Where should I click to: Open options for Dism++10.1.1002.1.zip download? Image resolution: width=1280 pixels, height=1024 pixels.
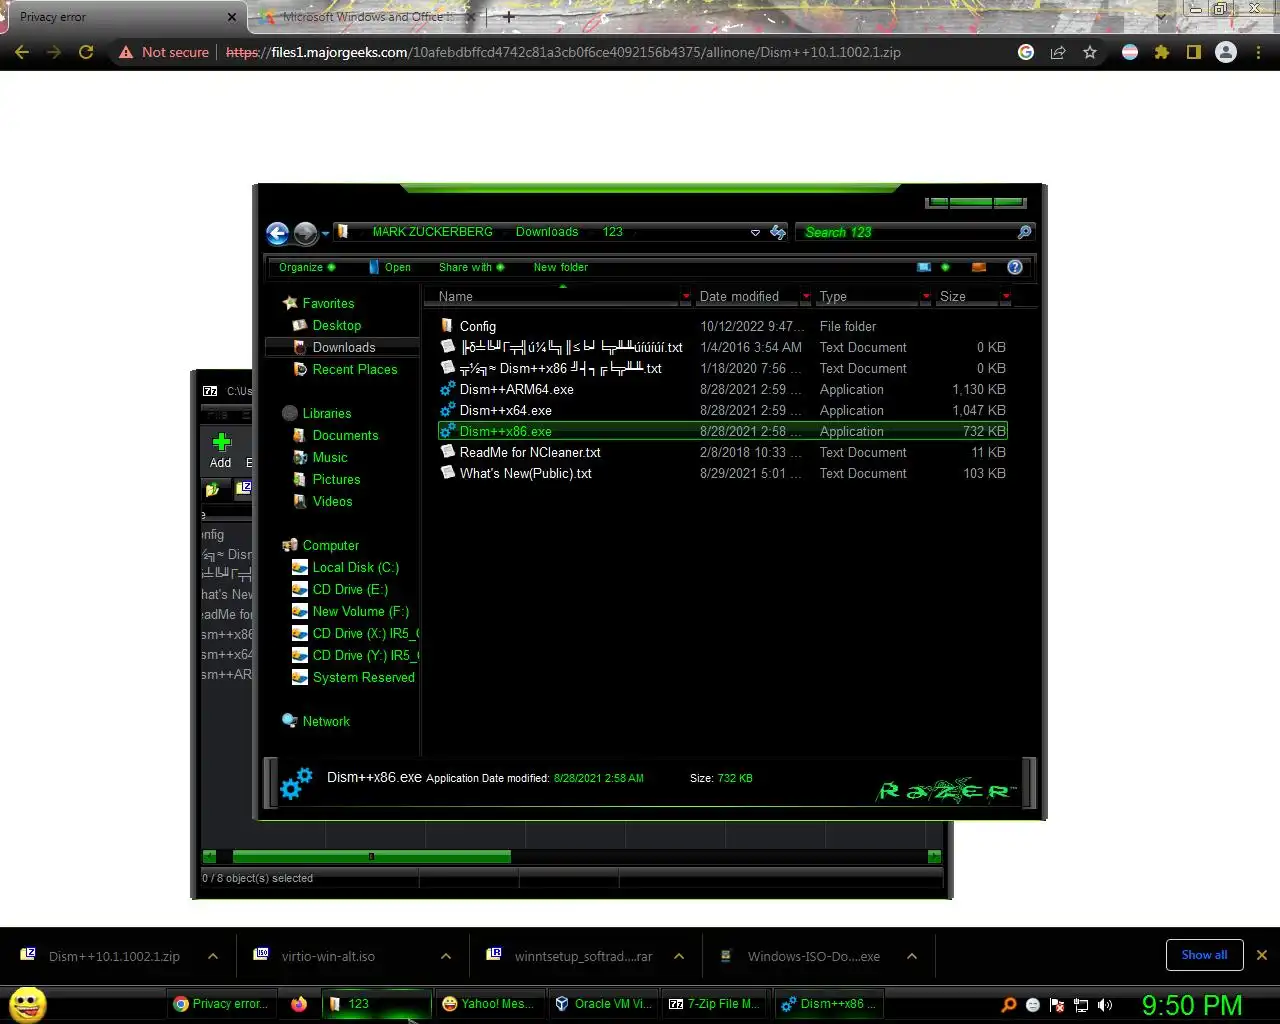coord(213,956)
